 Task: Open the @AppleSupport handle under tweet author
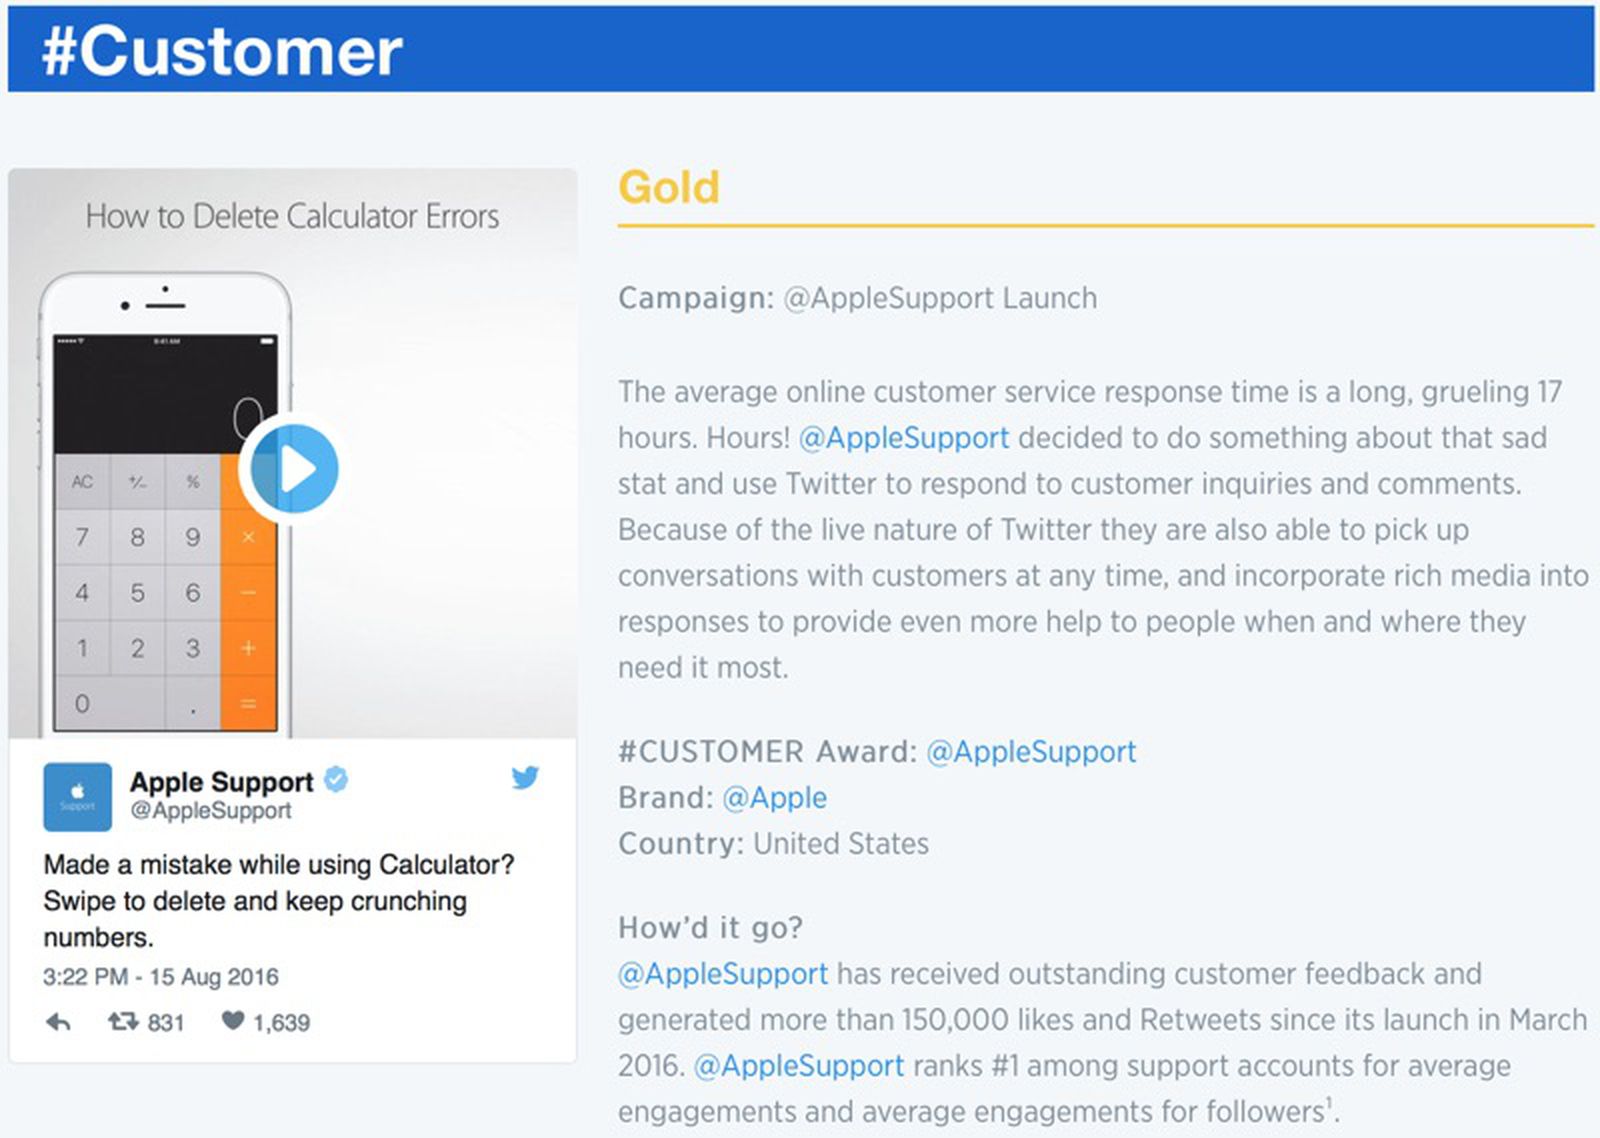pos(210,811)
